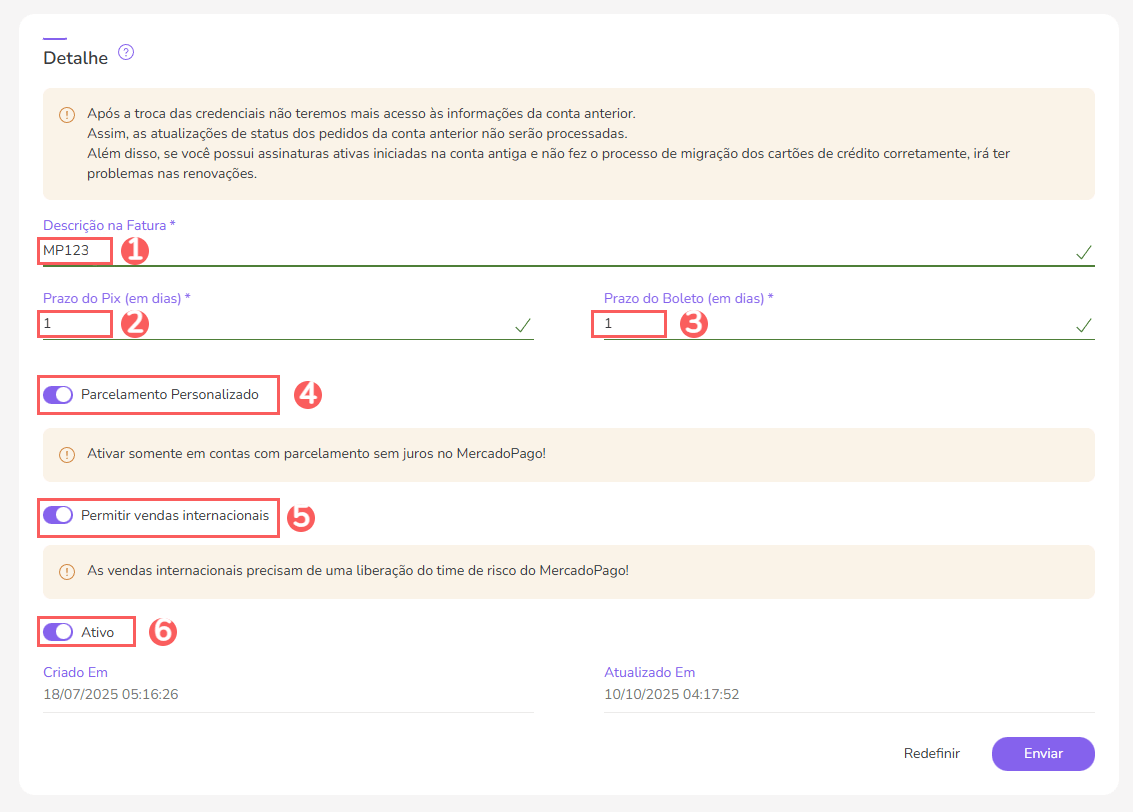Click the Detalhe section heading
This screenshot has height=812, width=1133.
click(75, 59)
